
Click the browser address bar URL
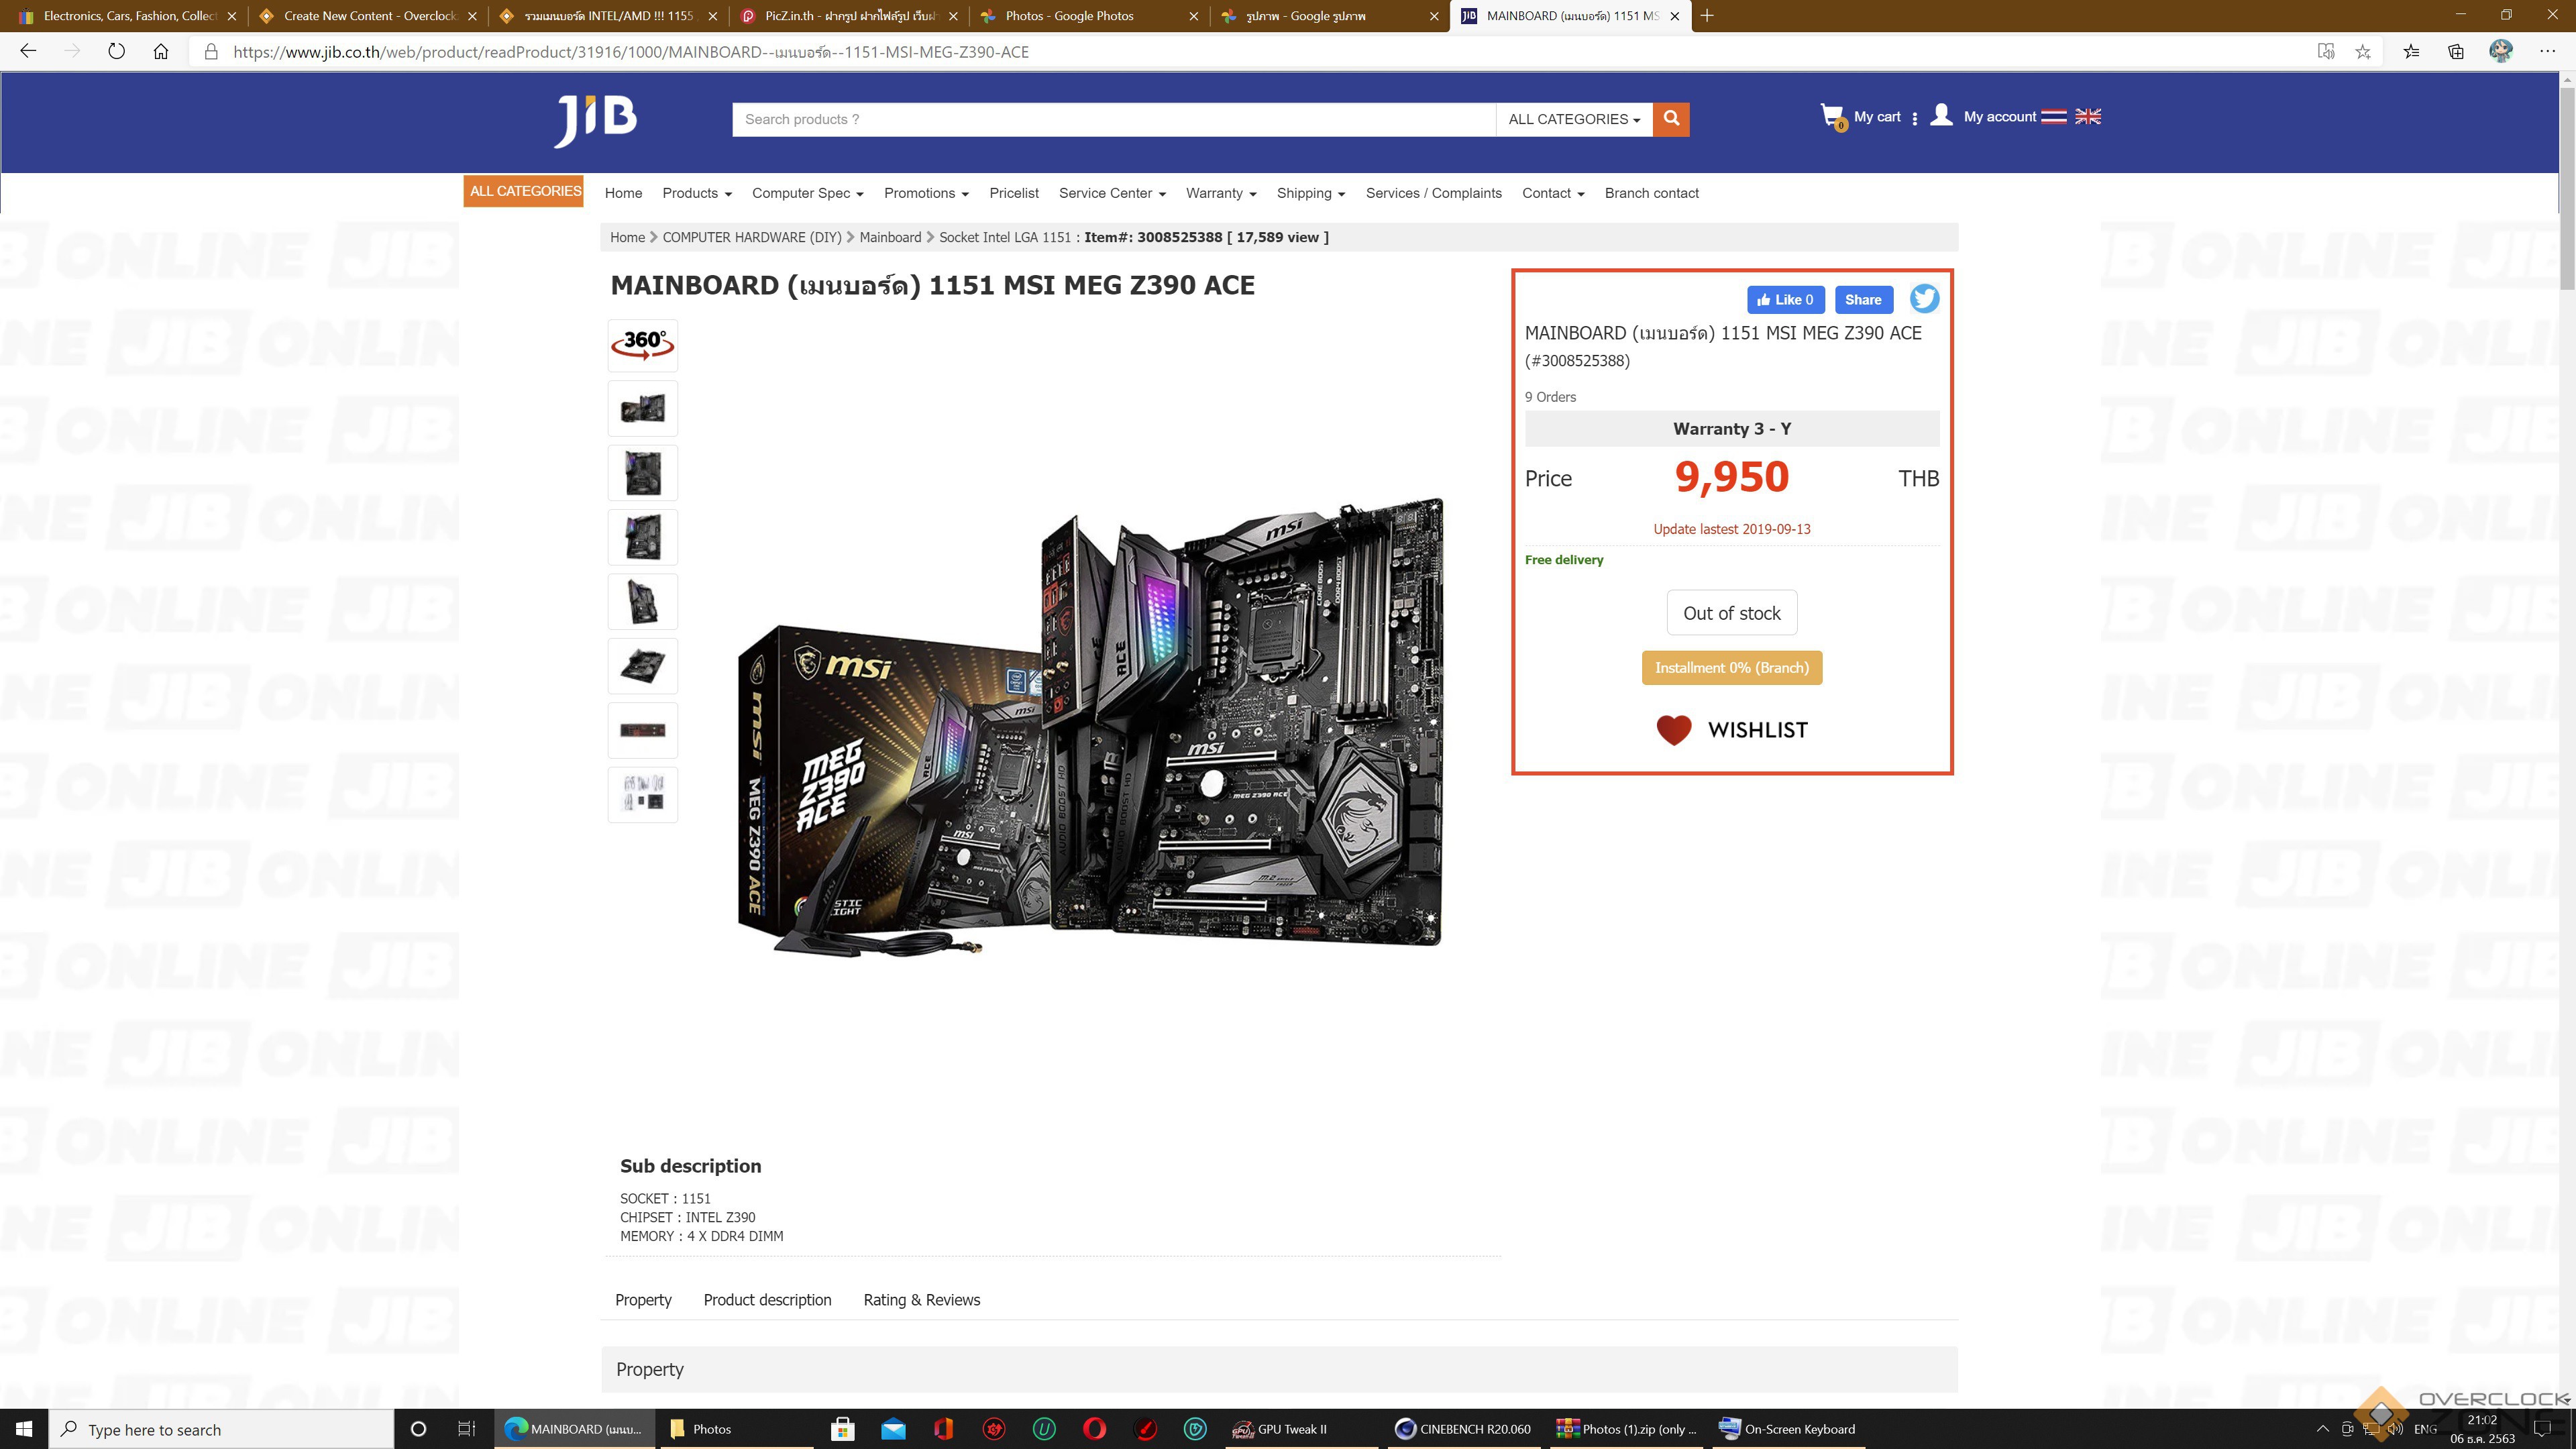[x=631, y=52]
